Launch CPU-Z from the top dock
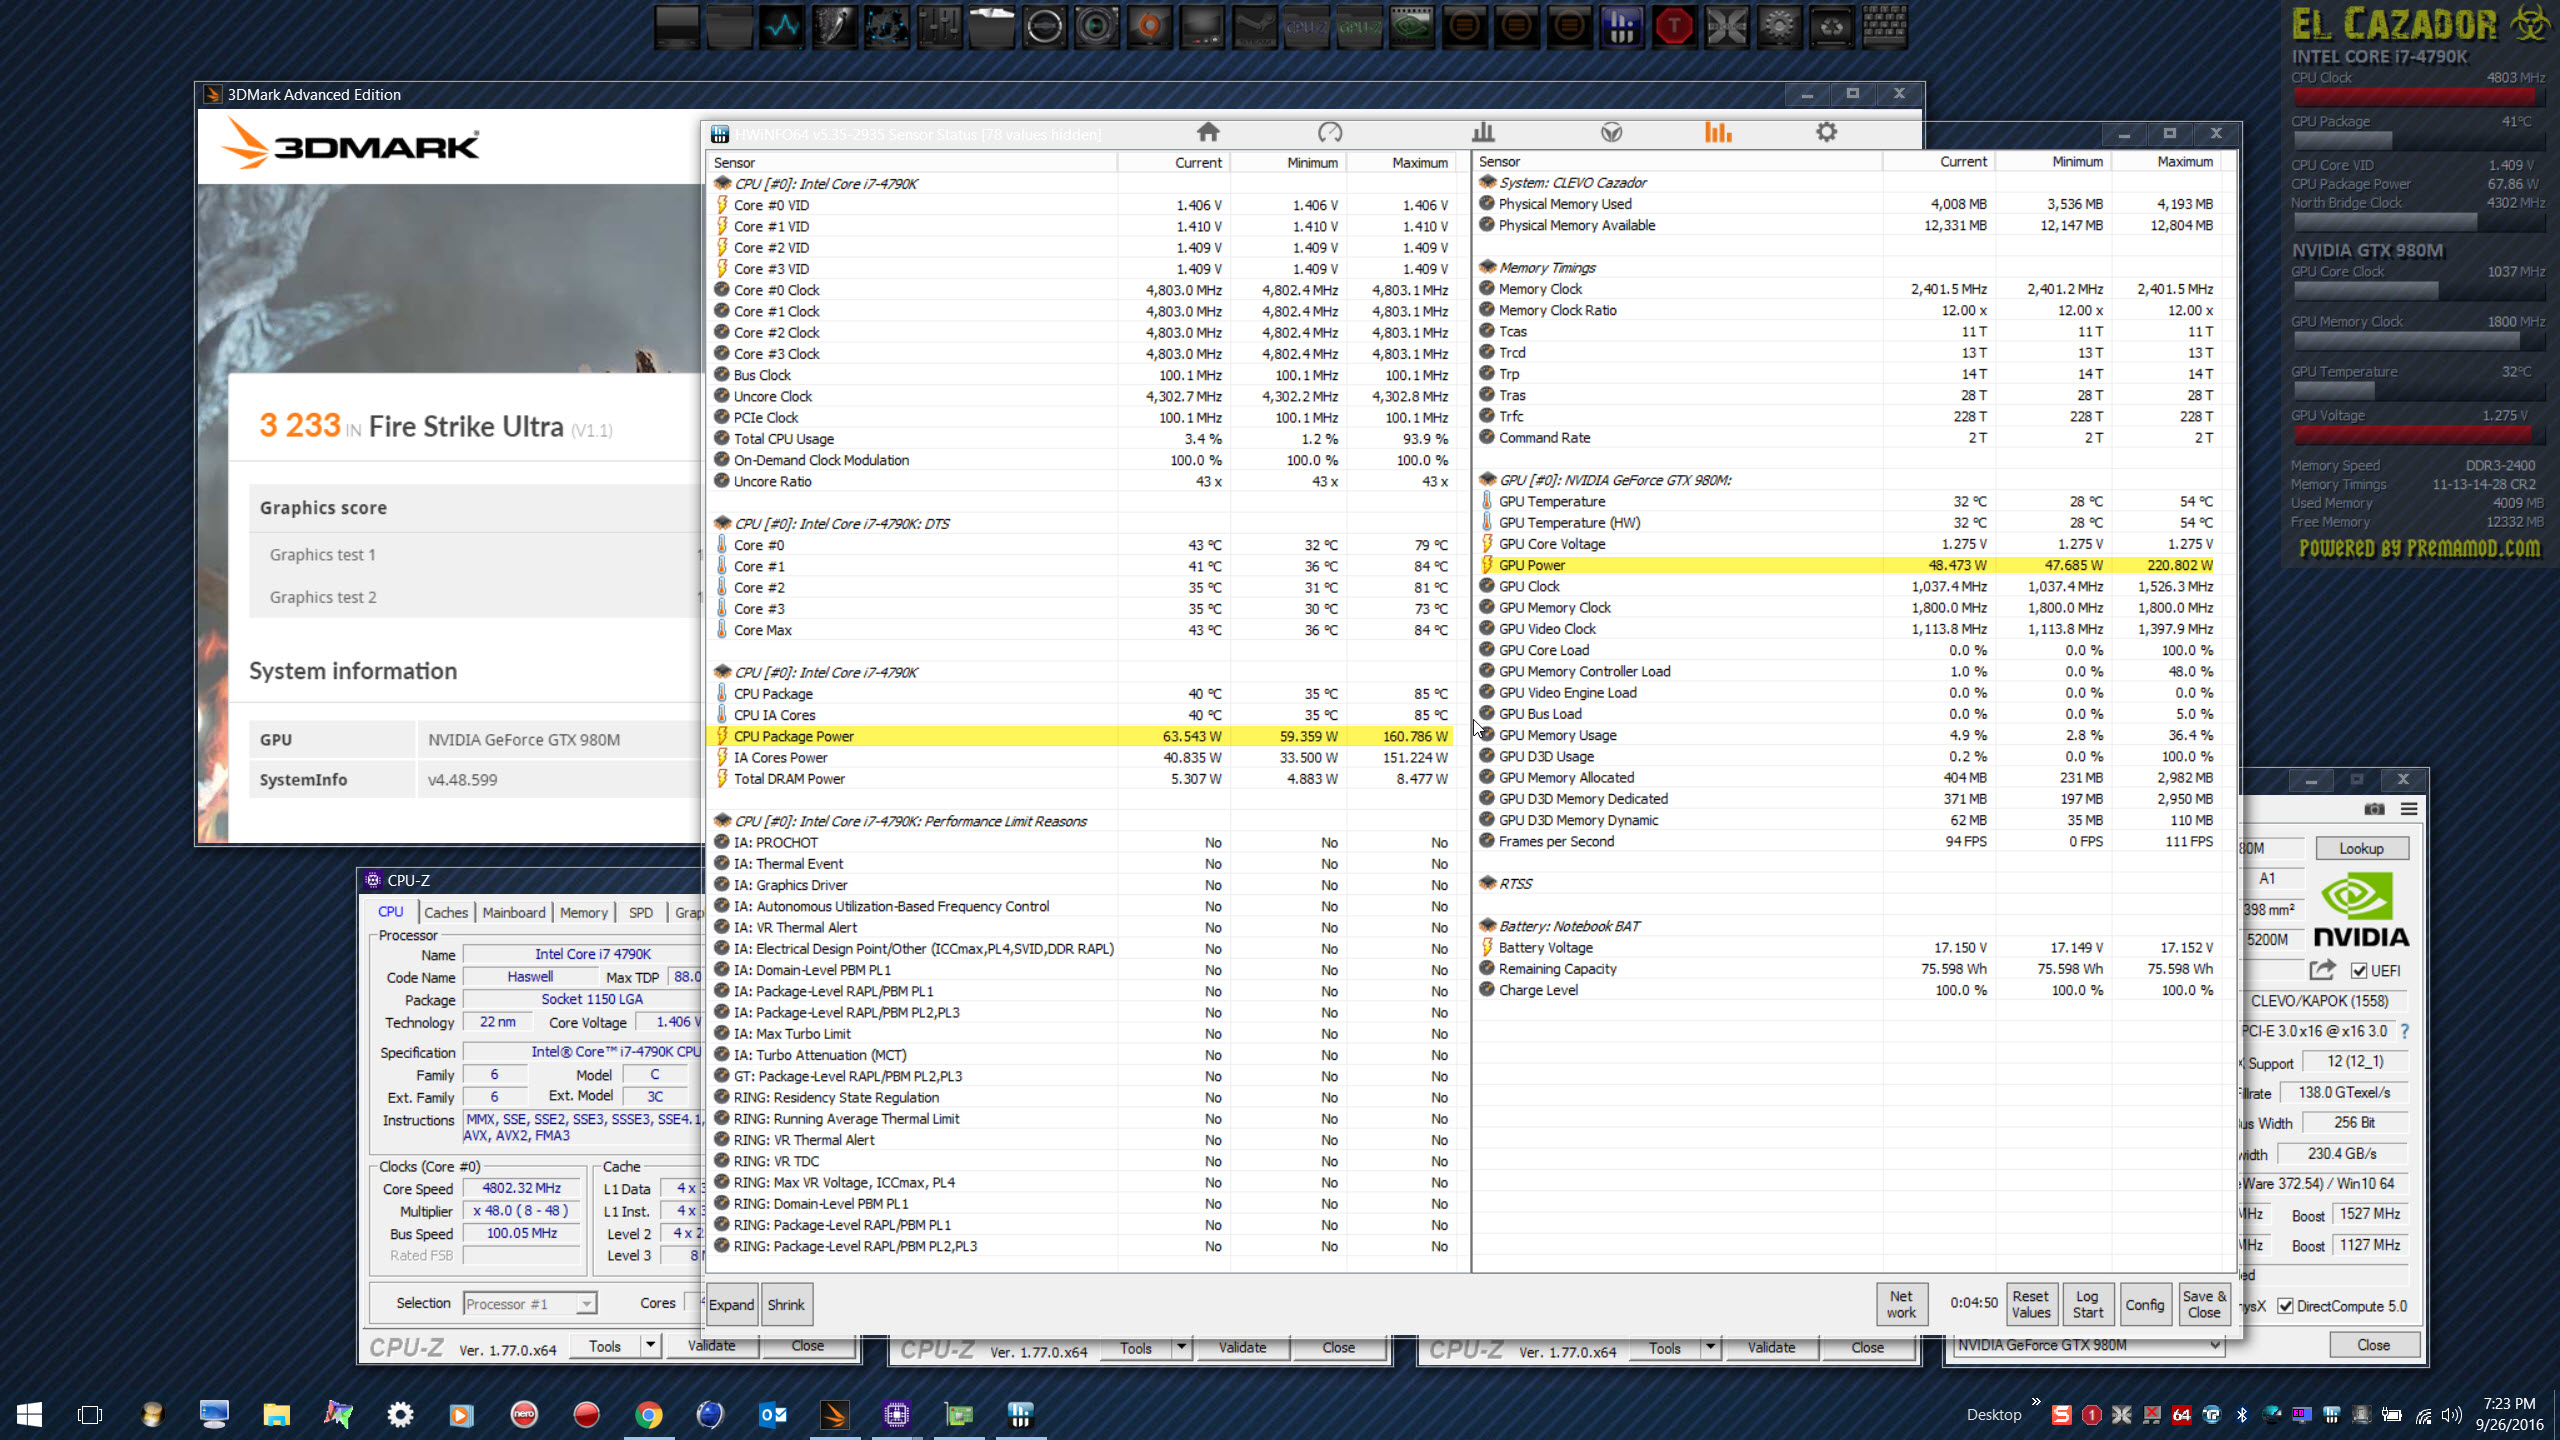This screenshot has width=2560, height=1440. [1307, 27]
